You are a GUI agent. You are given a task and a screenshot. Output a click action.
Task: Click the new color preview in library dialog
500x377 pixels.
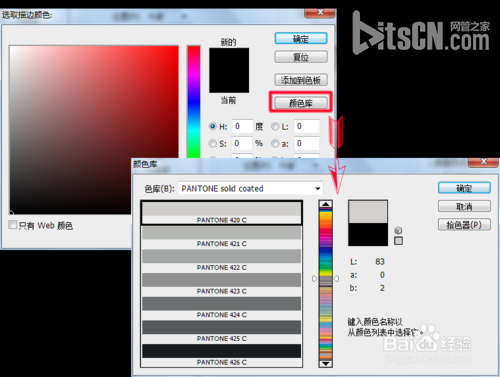tap(368, 212)
